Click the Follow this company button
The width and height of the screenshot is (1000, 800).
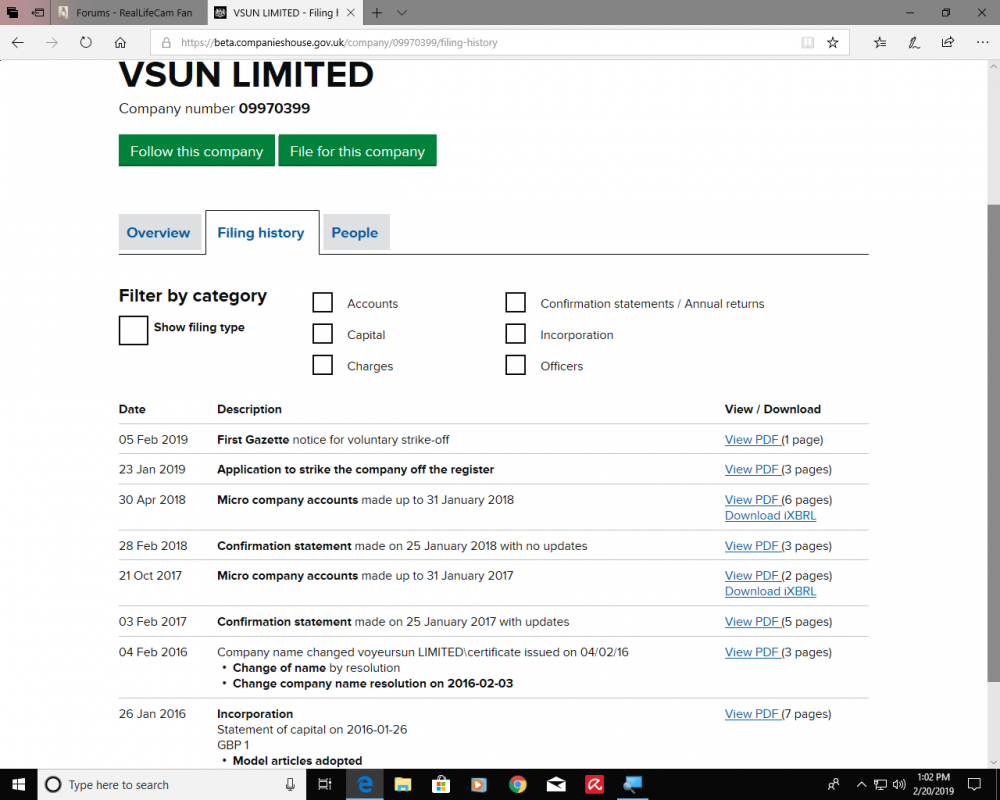196,150
